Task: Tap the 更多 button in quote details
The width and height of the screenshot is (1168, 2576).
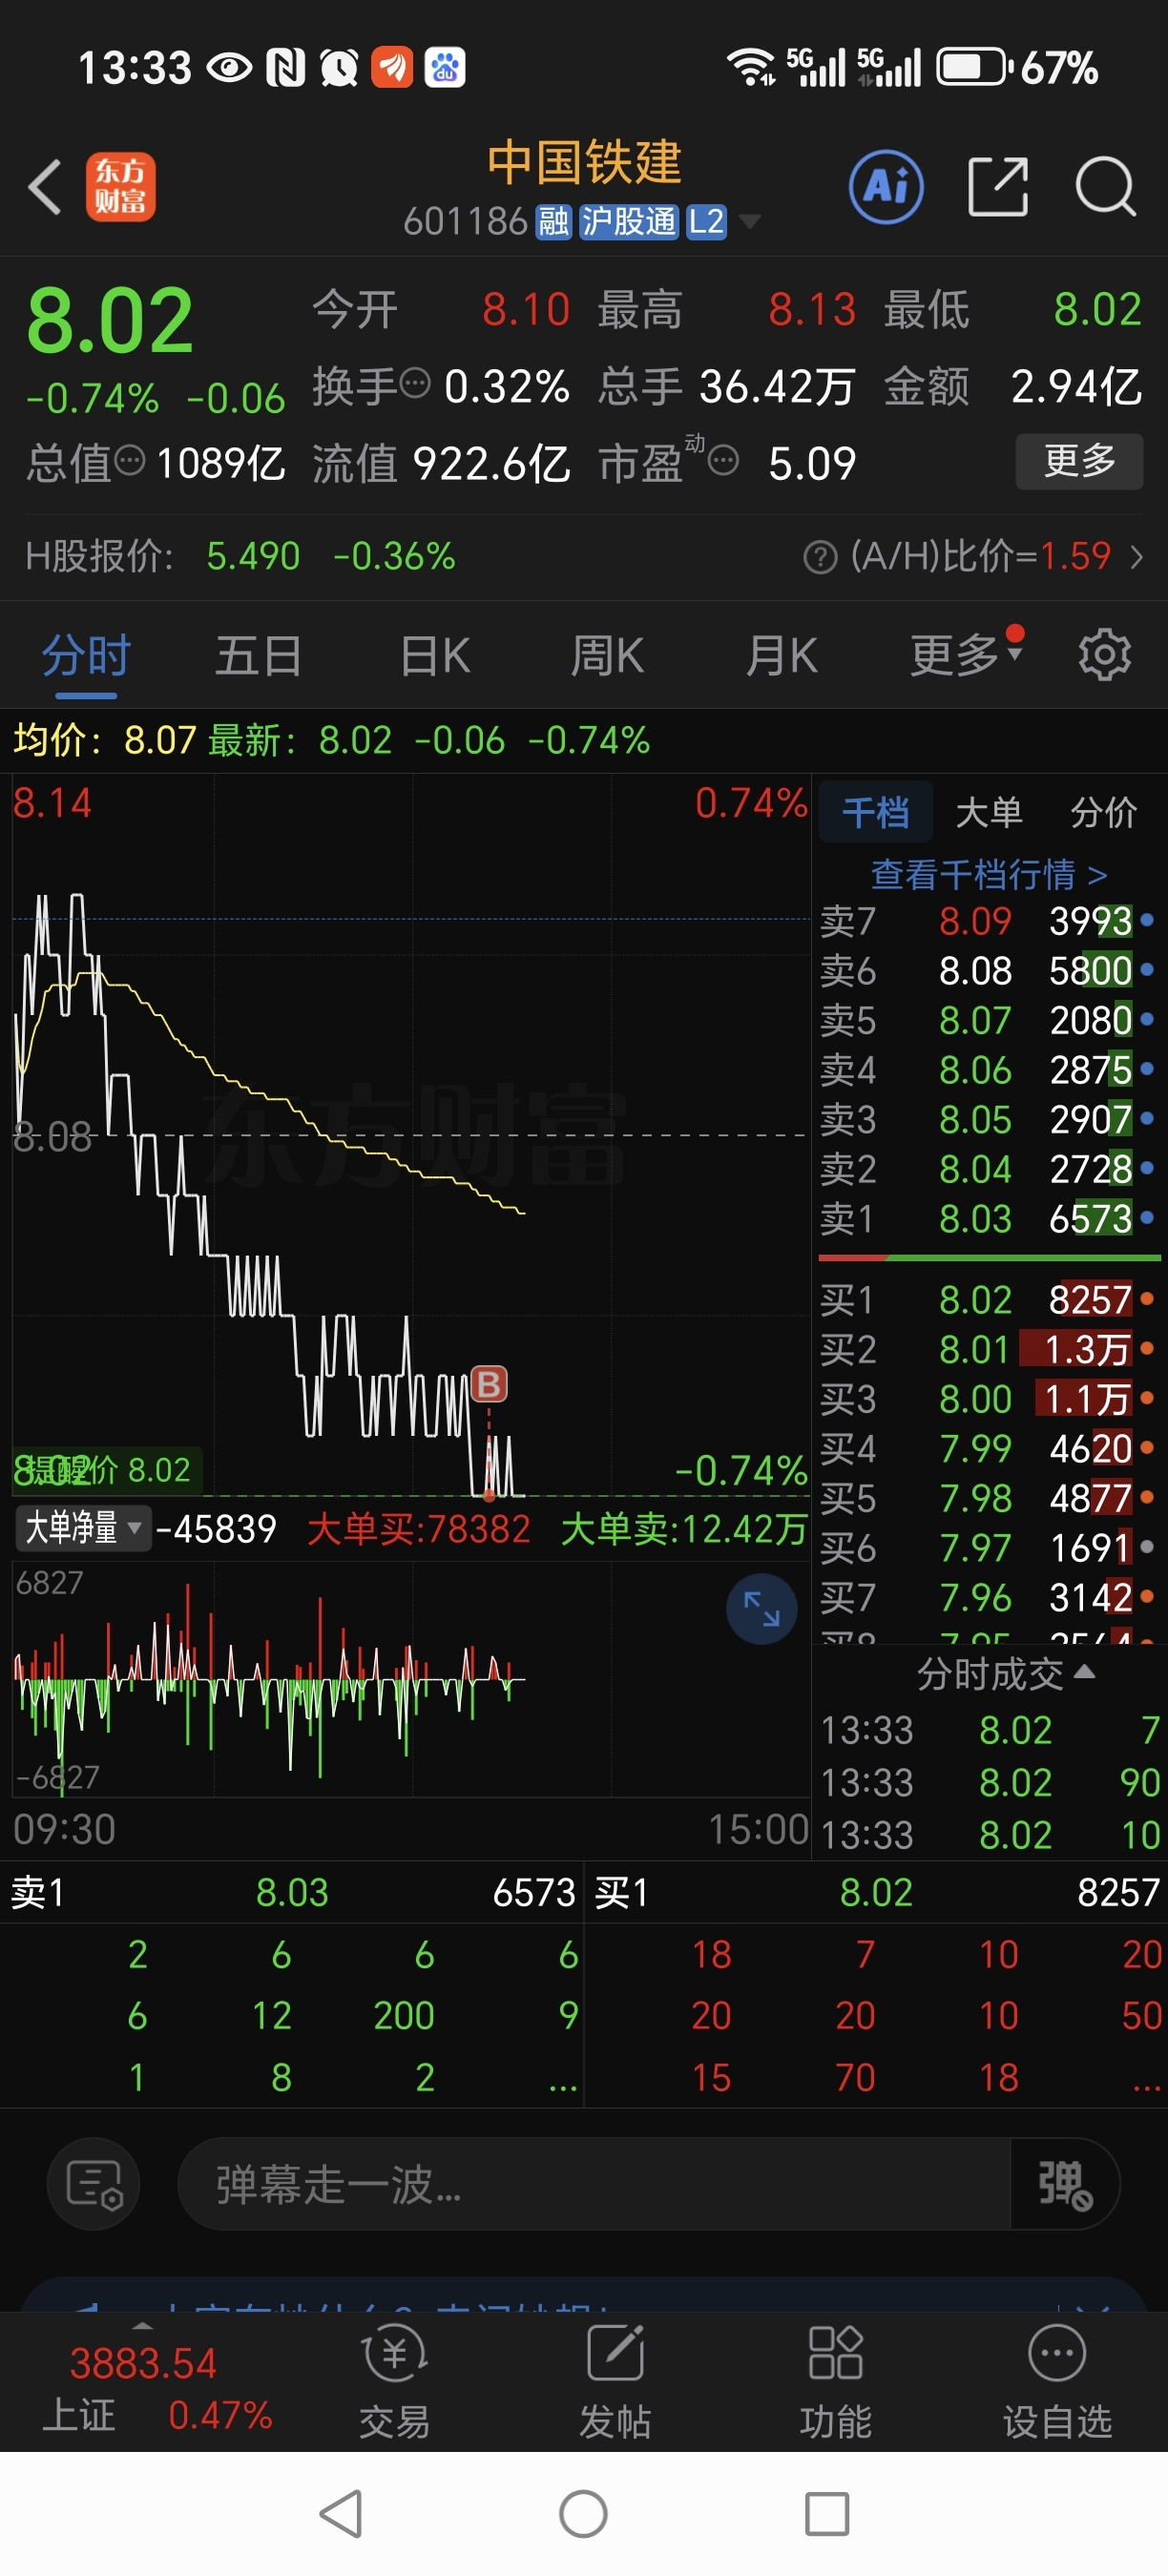Action: (x=1079, y=461)
